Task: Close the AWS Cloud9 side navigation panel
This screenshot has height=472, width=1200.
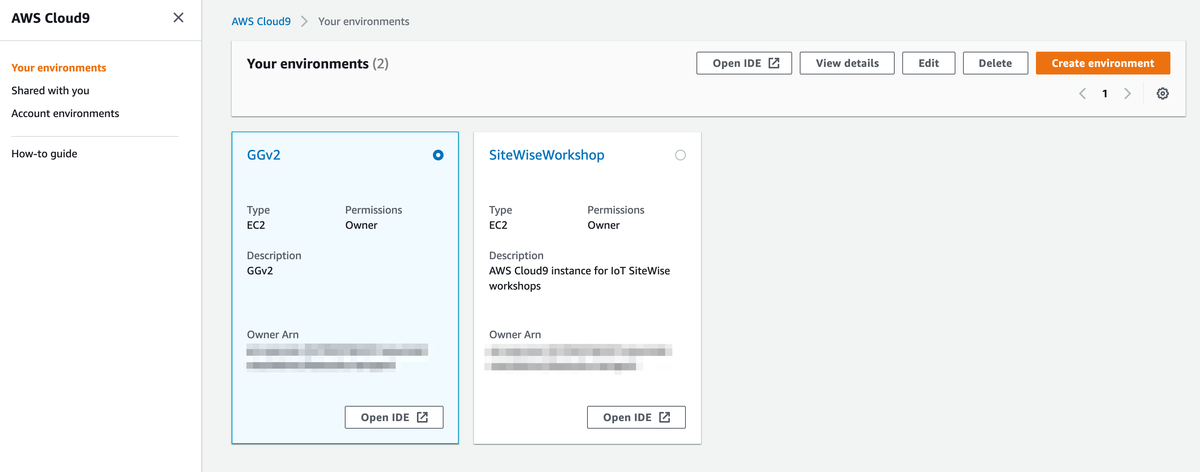Action: [178, 17]
